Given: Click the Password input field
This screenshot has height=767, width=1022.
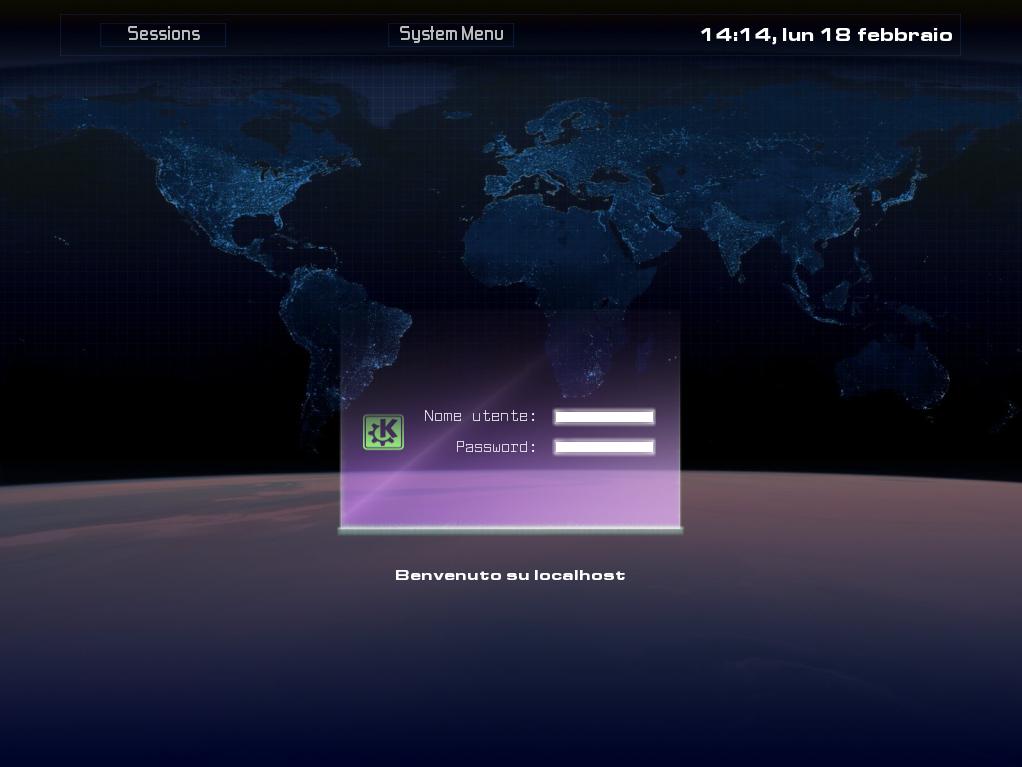Looking at the screenshot, I should tap(604, 447).
